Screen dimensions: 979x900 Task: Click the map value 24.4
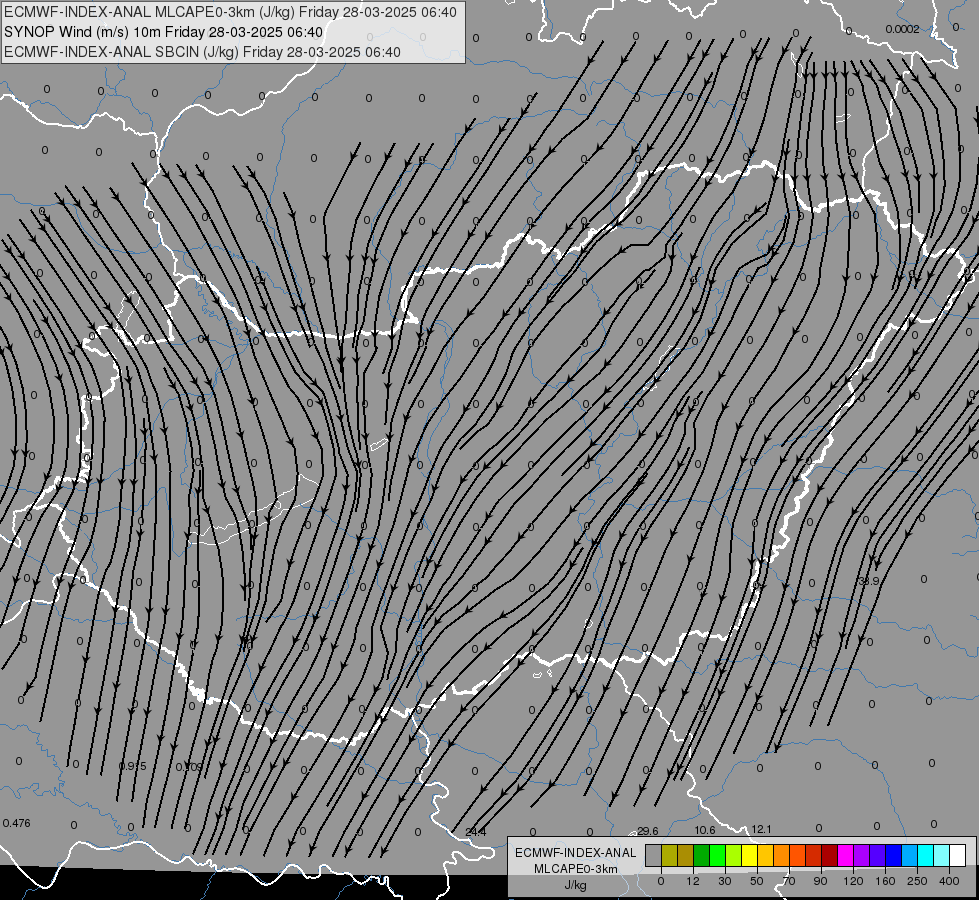point(476,832)
